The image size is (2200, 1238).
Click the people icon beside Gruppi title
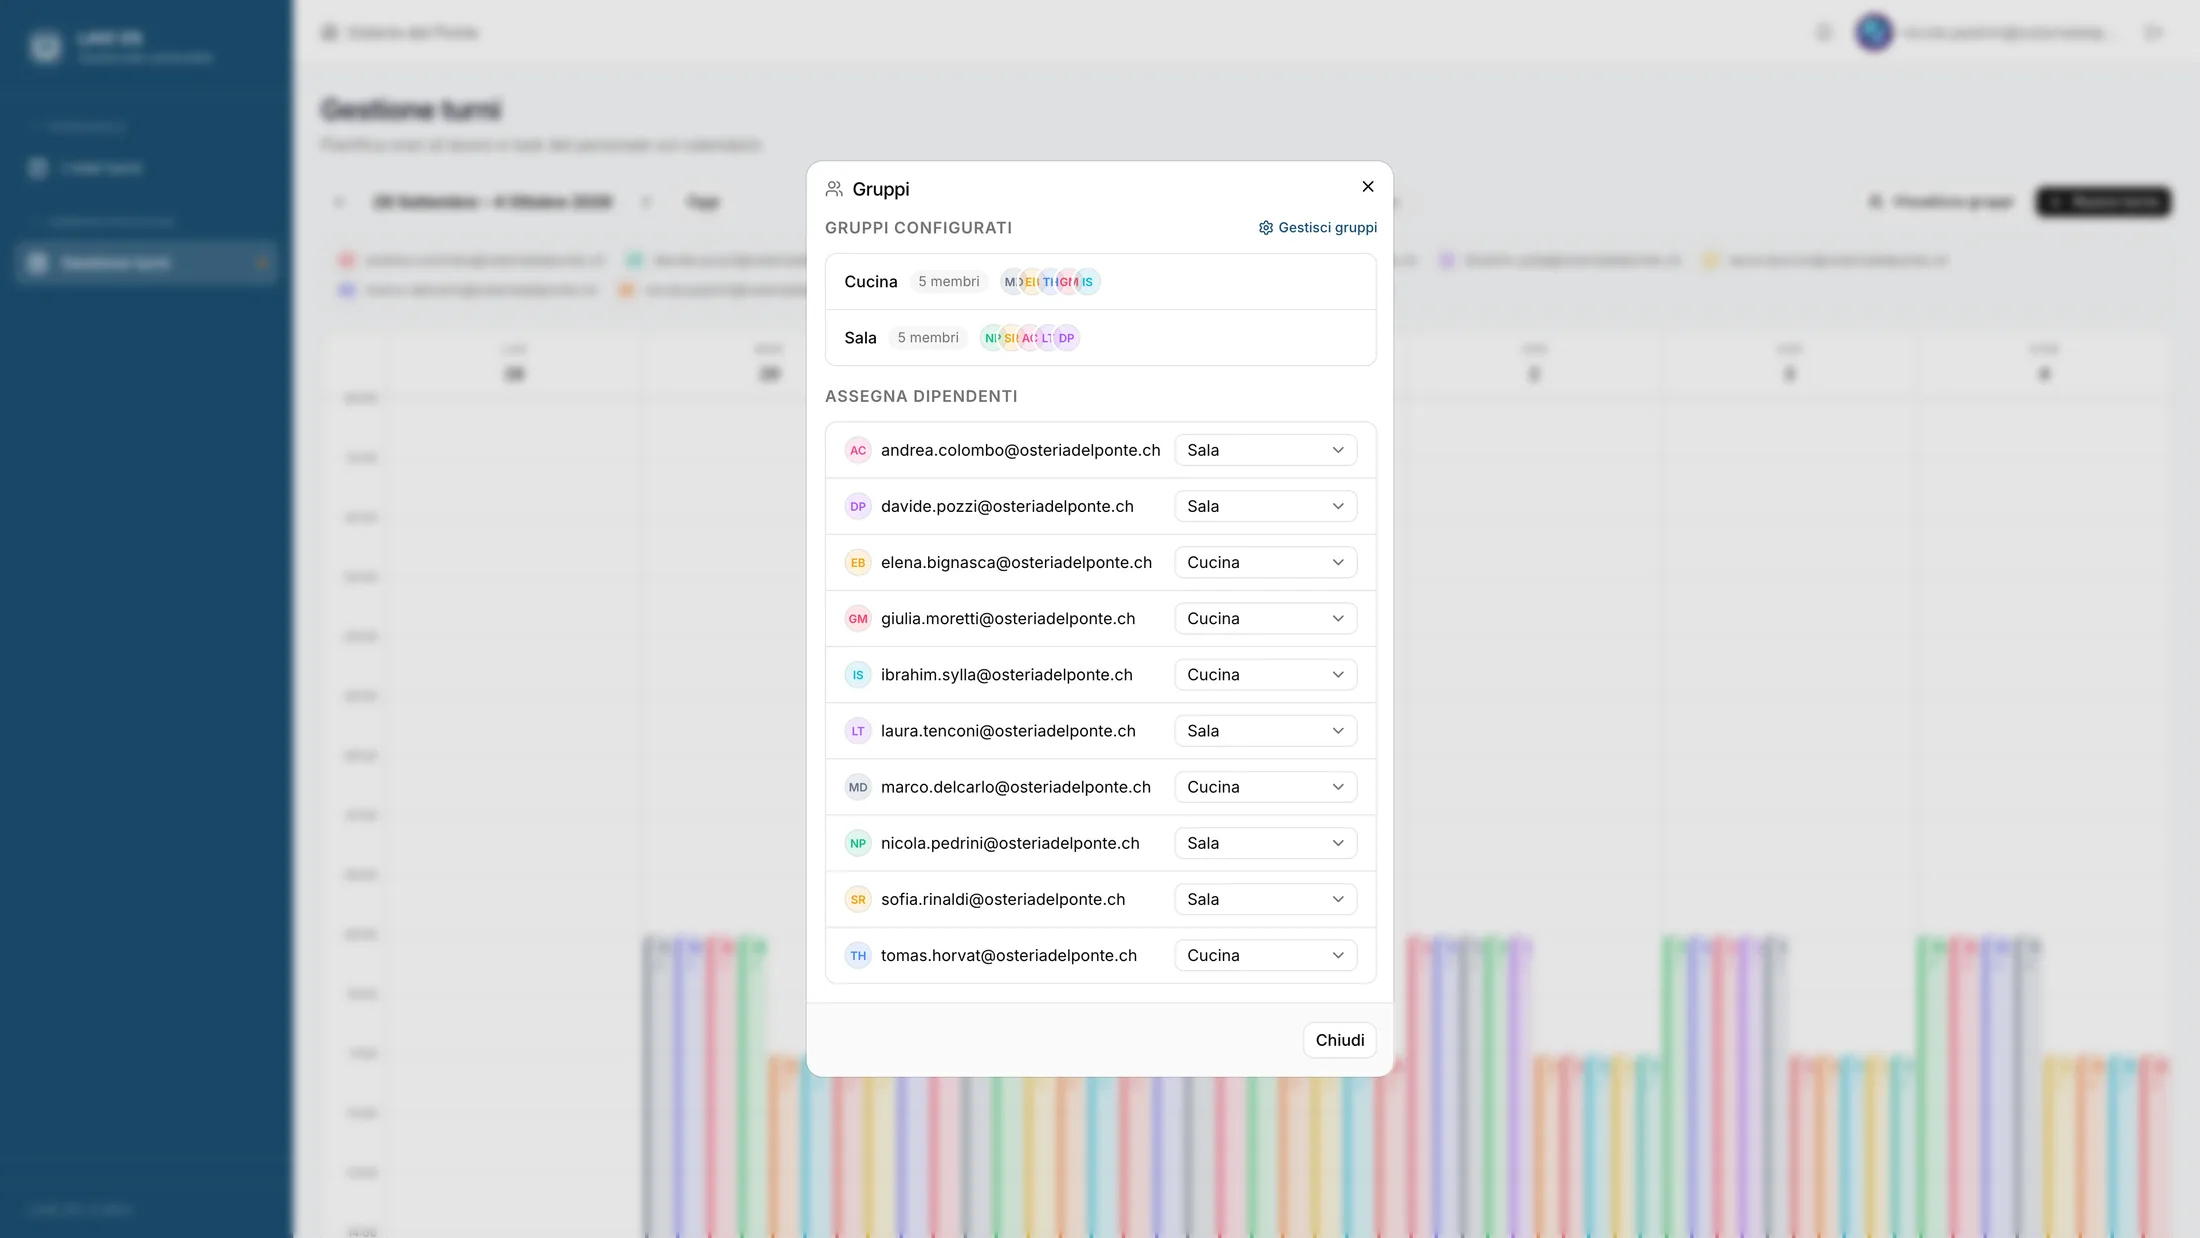point(834,189)
